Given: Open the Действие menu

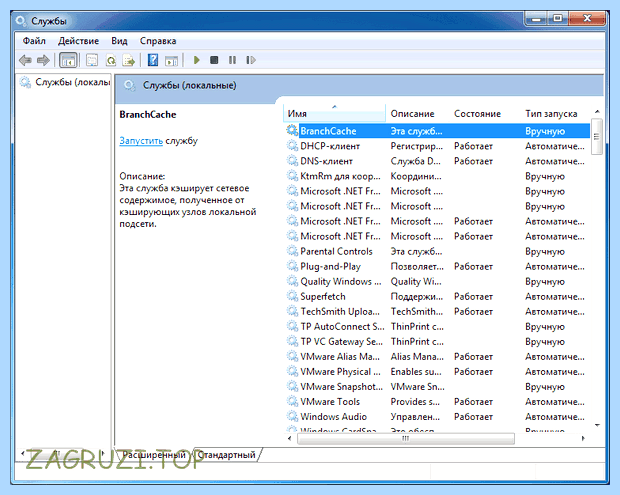Looking at the screenshot, I should click(78, 41).
